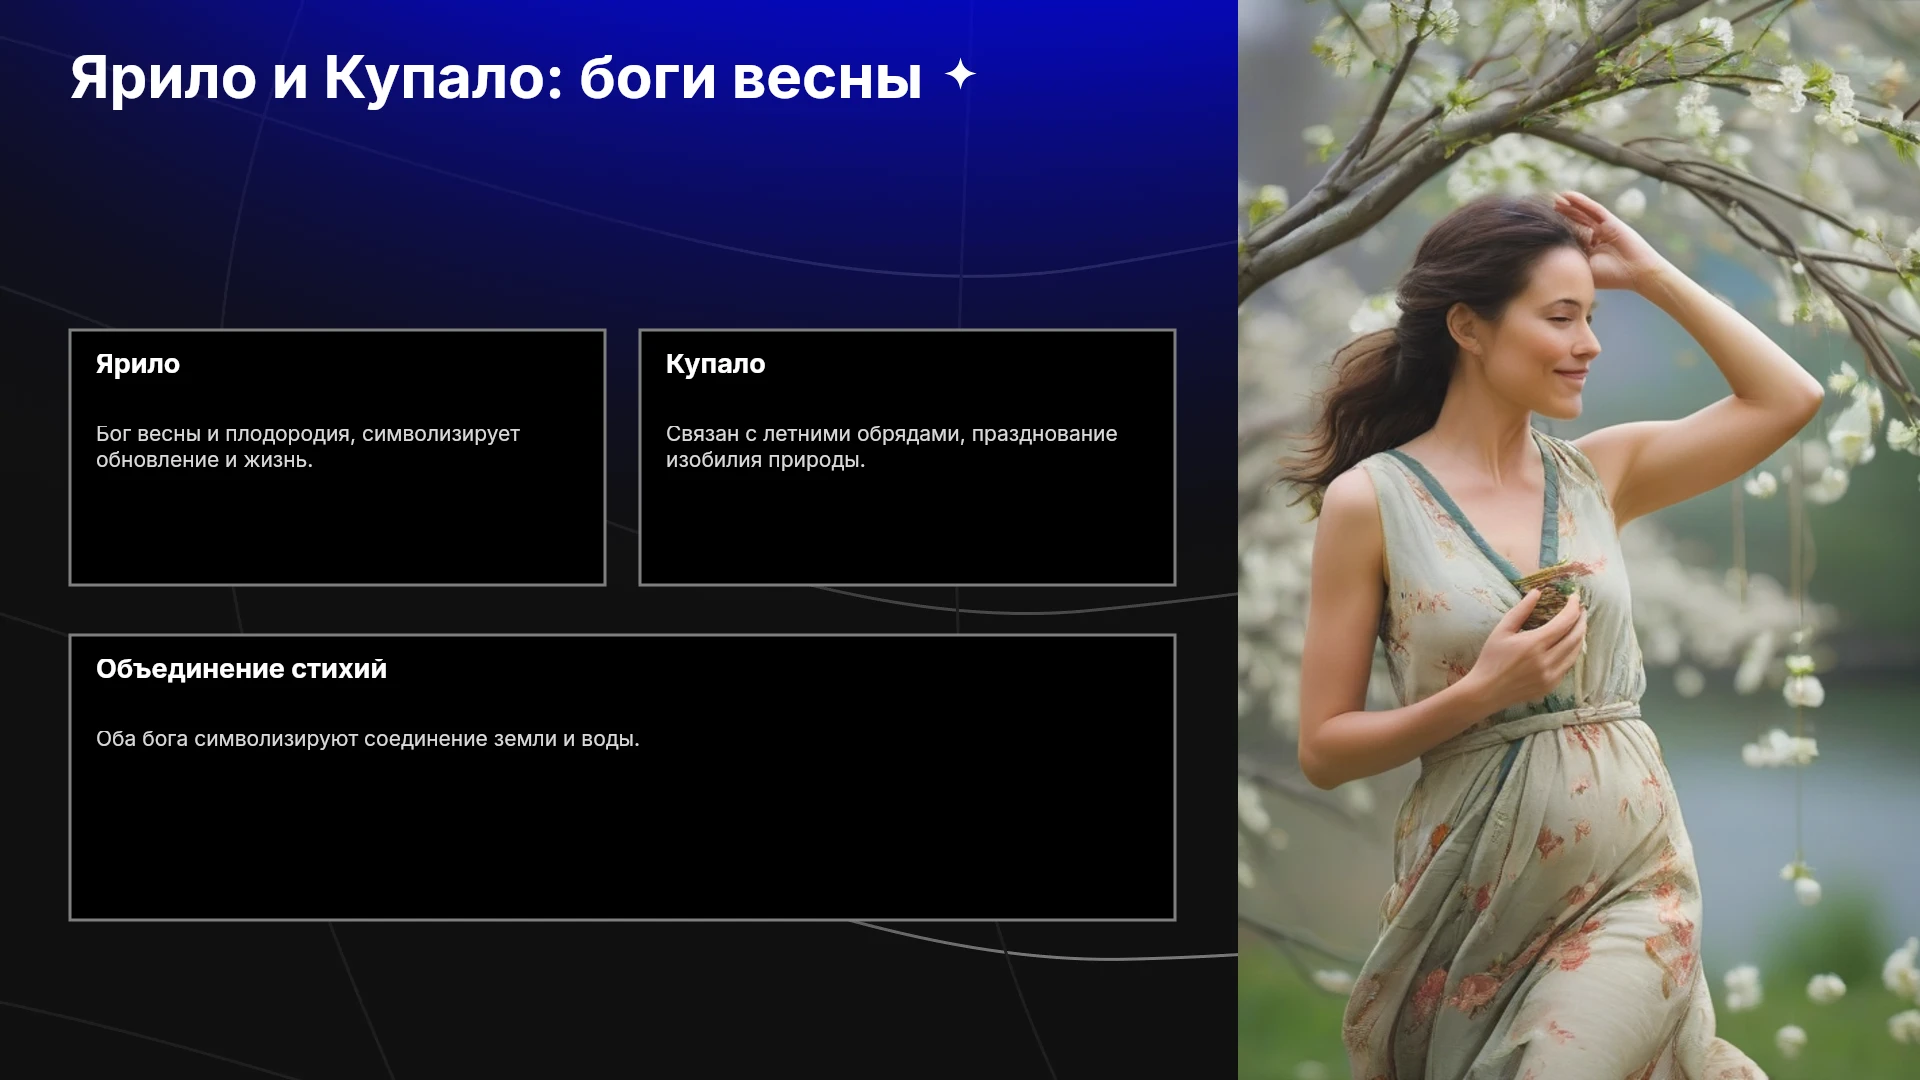
Task: Click the sparkle star icon beside the title
Action: tap(960, 75)
